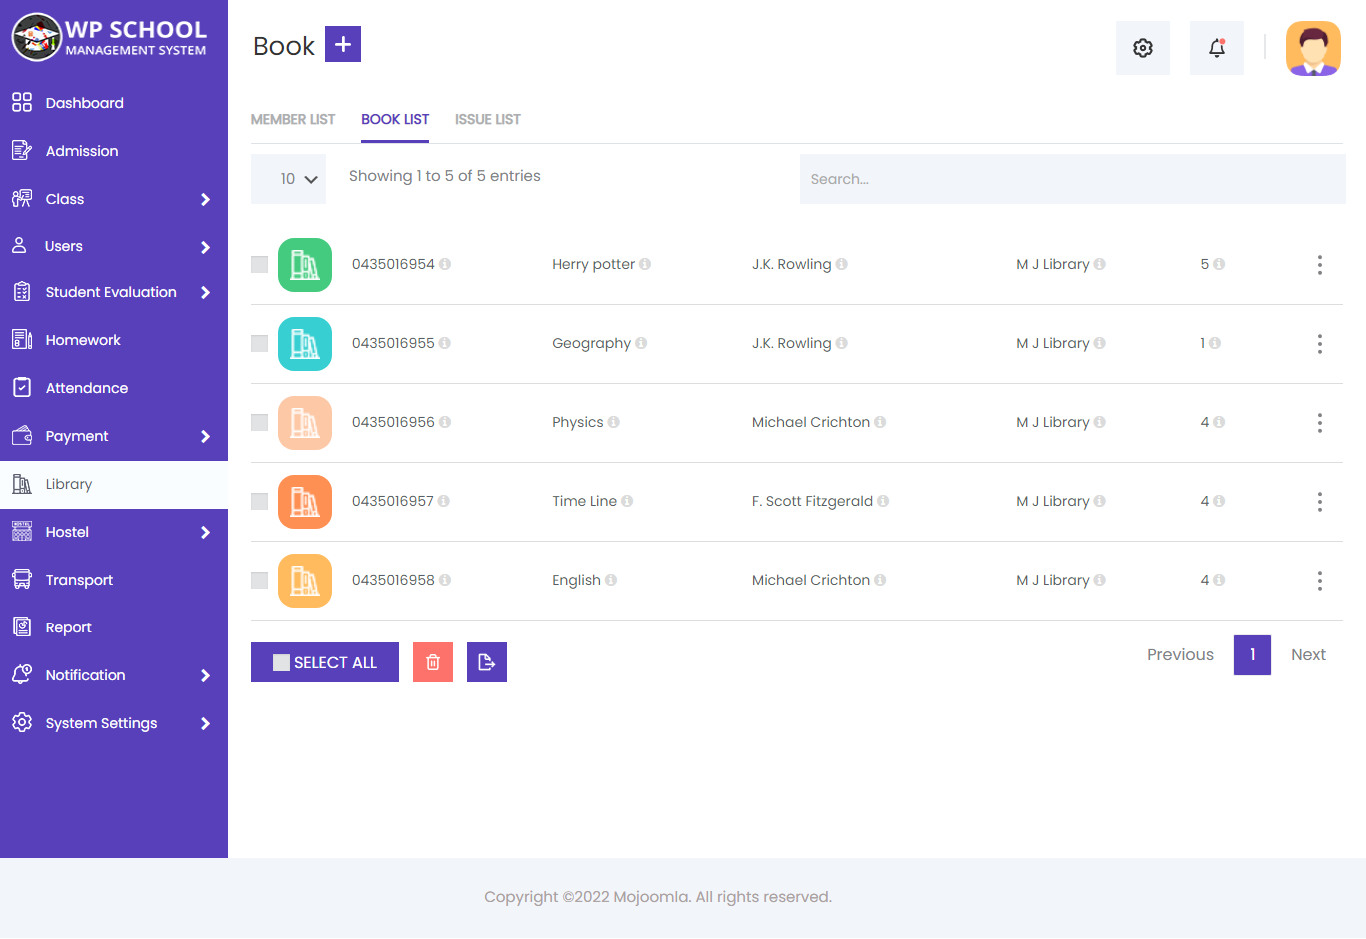Screen dimensions: 1366x939
Task: Go to the Next page
Action: click(x=1308, y=654)
